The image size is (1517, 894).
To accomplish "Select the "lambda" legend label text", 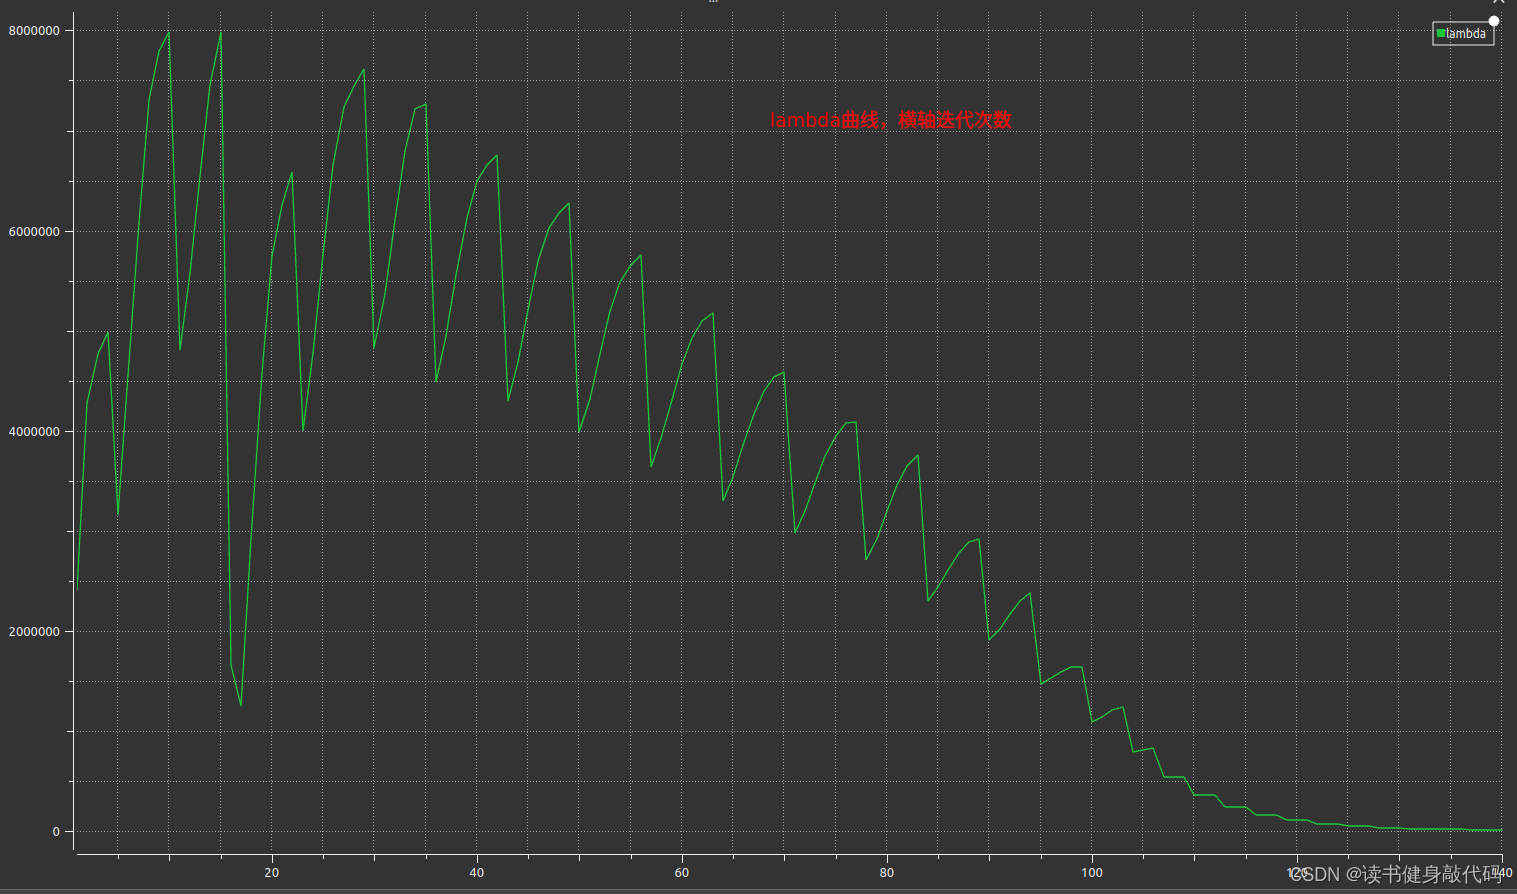I will (1466, 34).
